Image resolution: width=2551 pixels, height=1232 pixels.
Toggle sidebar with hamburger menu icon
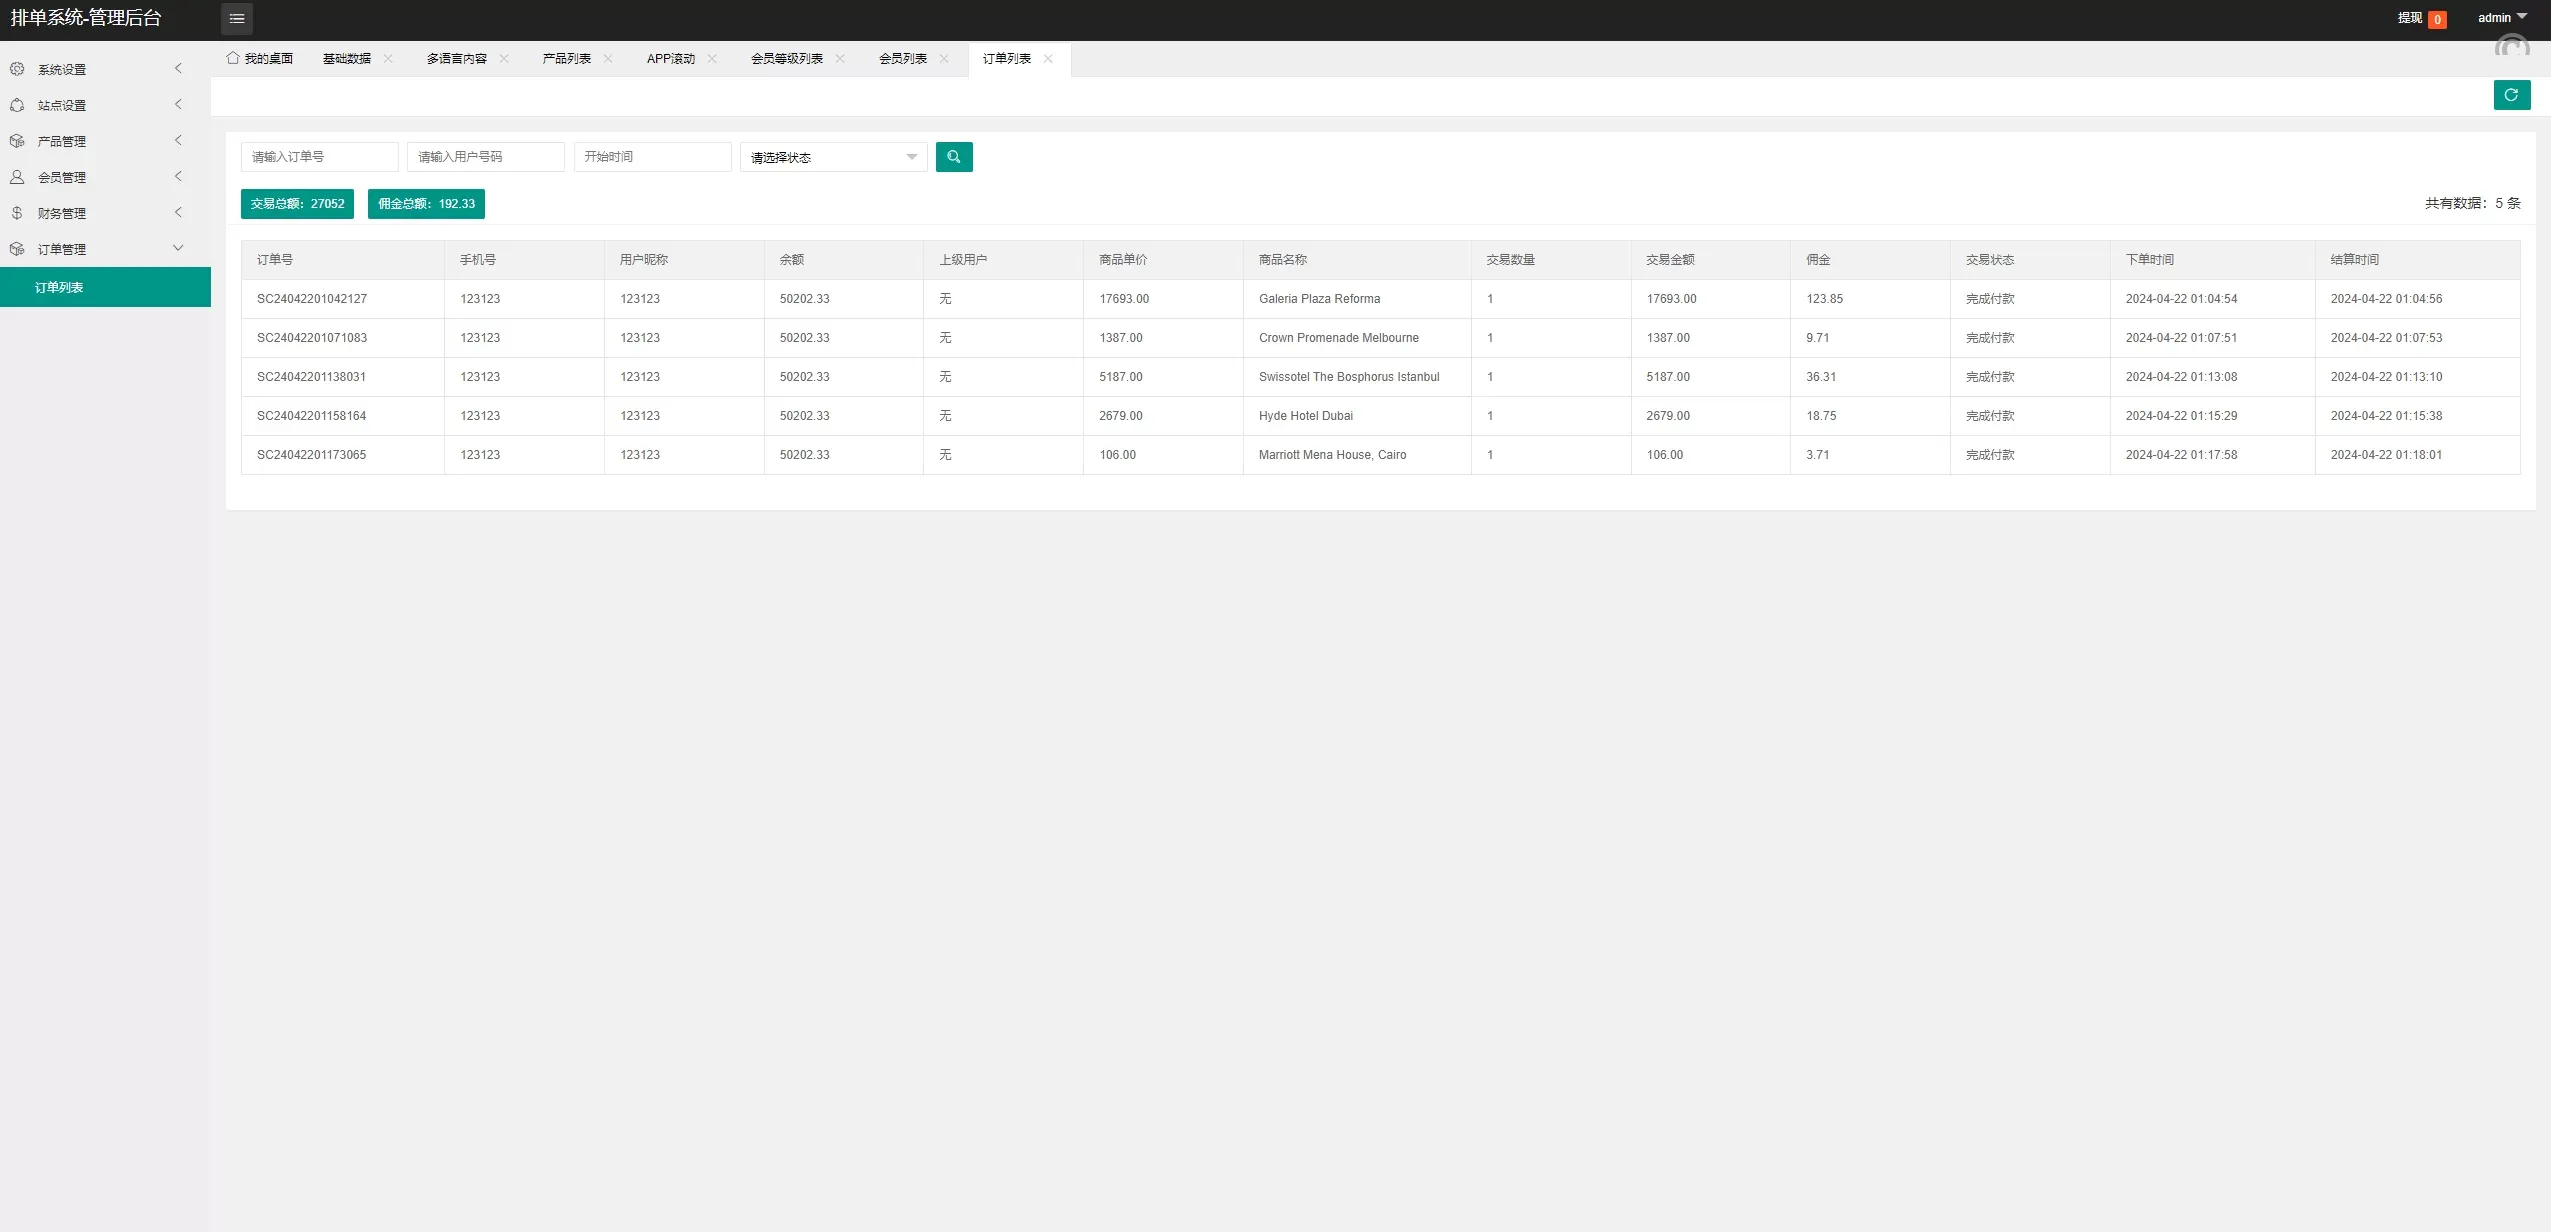click(x=237, y=18)
